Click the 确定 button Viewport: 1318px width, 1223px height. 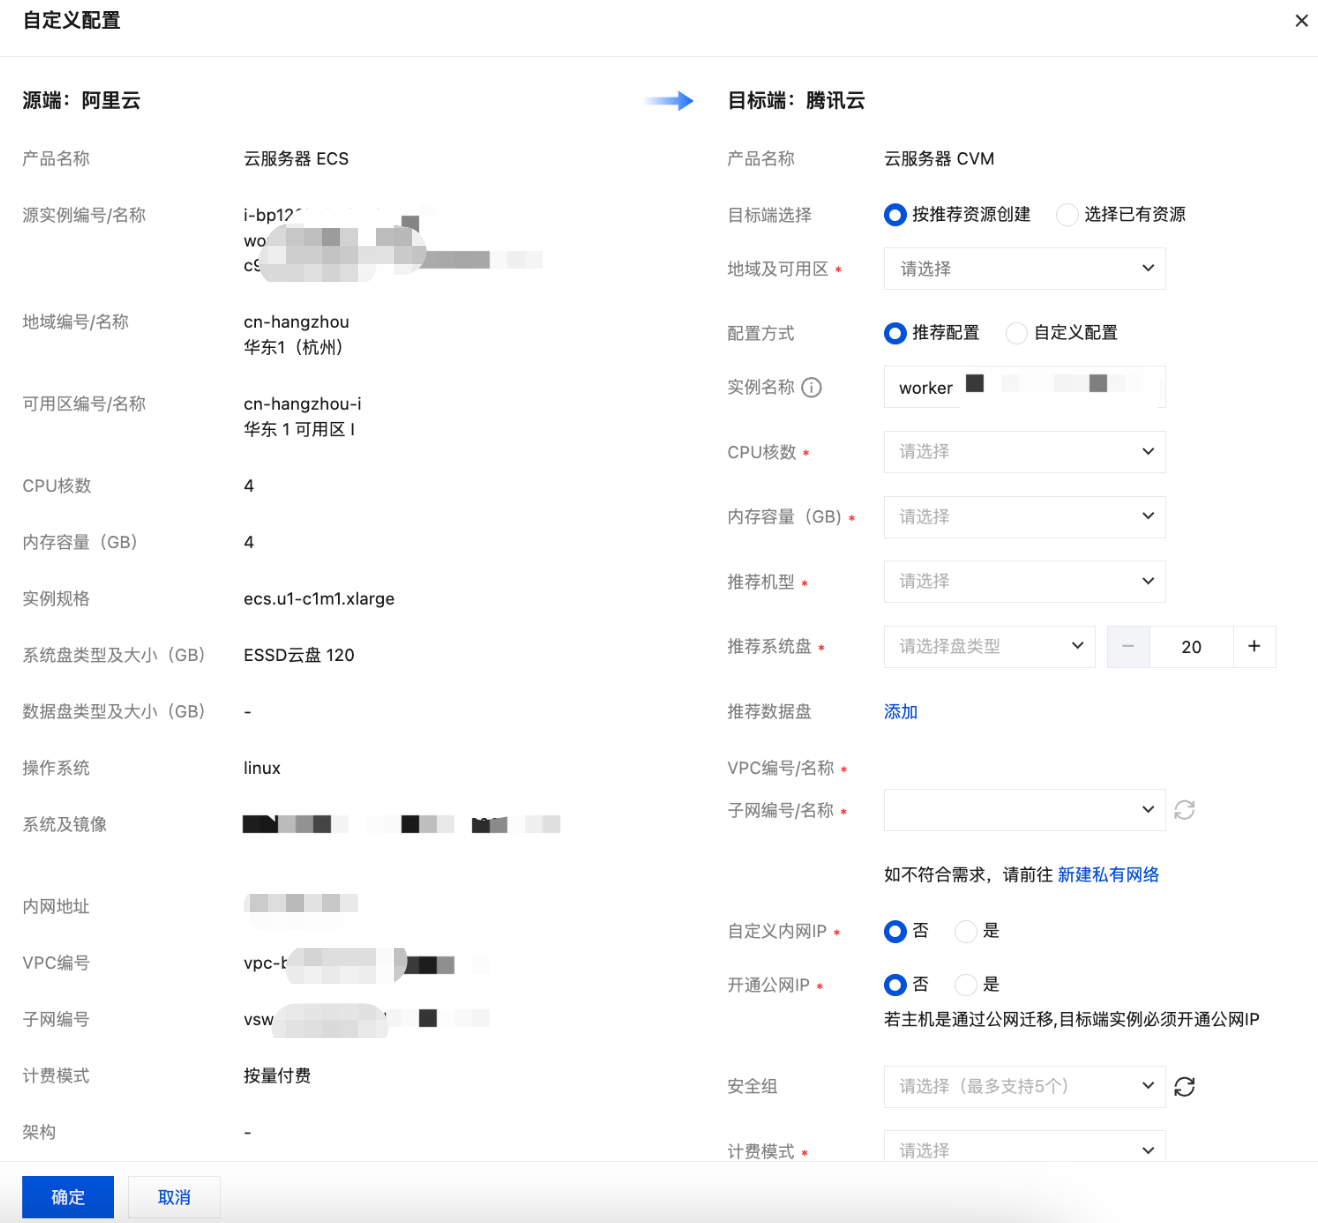(x=68, y=1197)
